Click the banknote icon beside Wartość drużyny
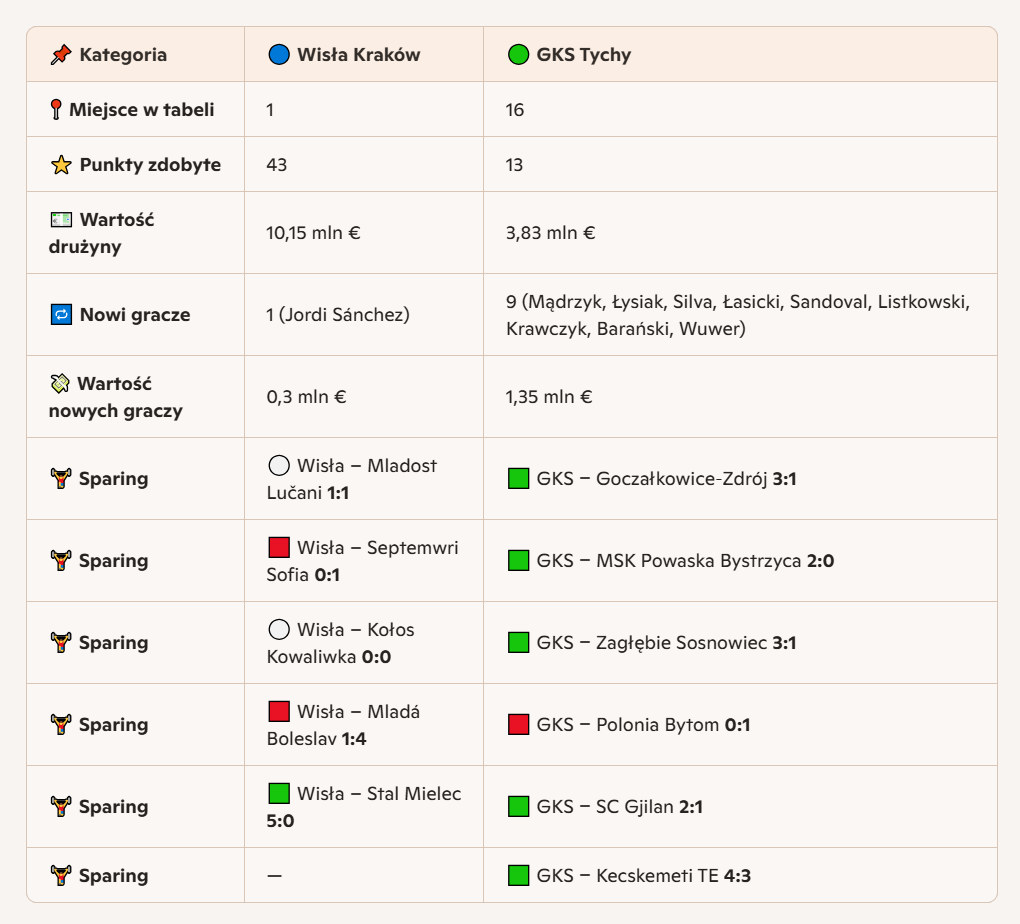This screenshot has height=924, width=1020. (61, 219)
